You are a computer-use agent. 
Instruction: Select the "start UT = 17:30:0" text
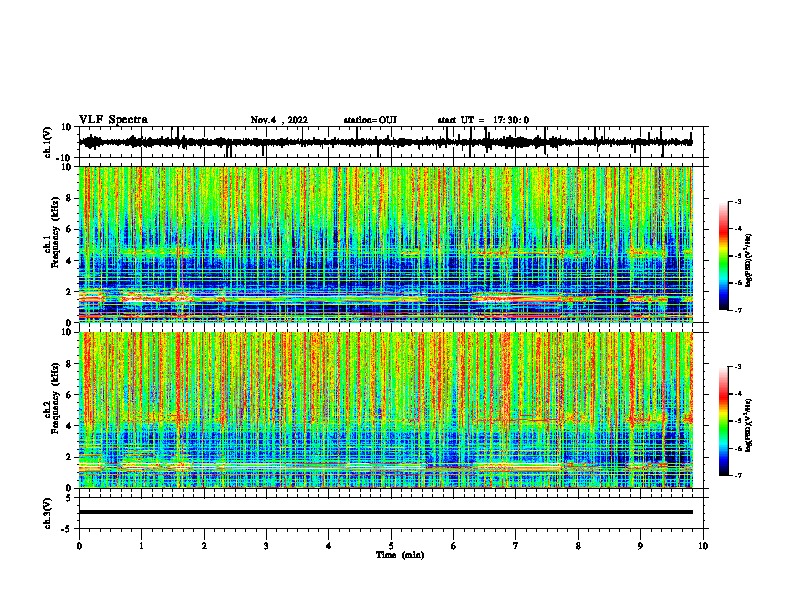tap(483, 120)
